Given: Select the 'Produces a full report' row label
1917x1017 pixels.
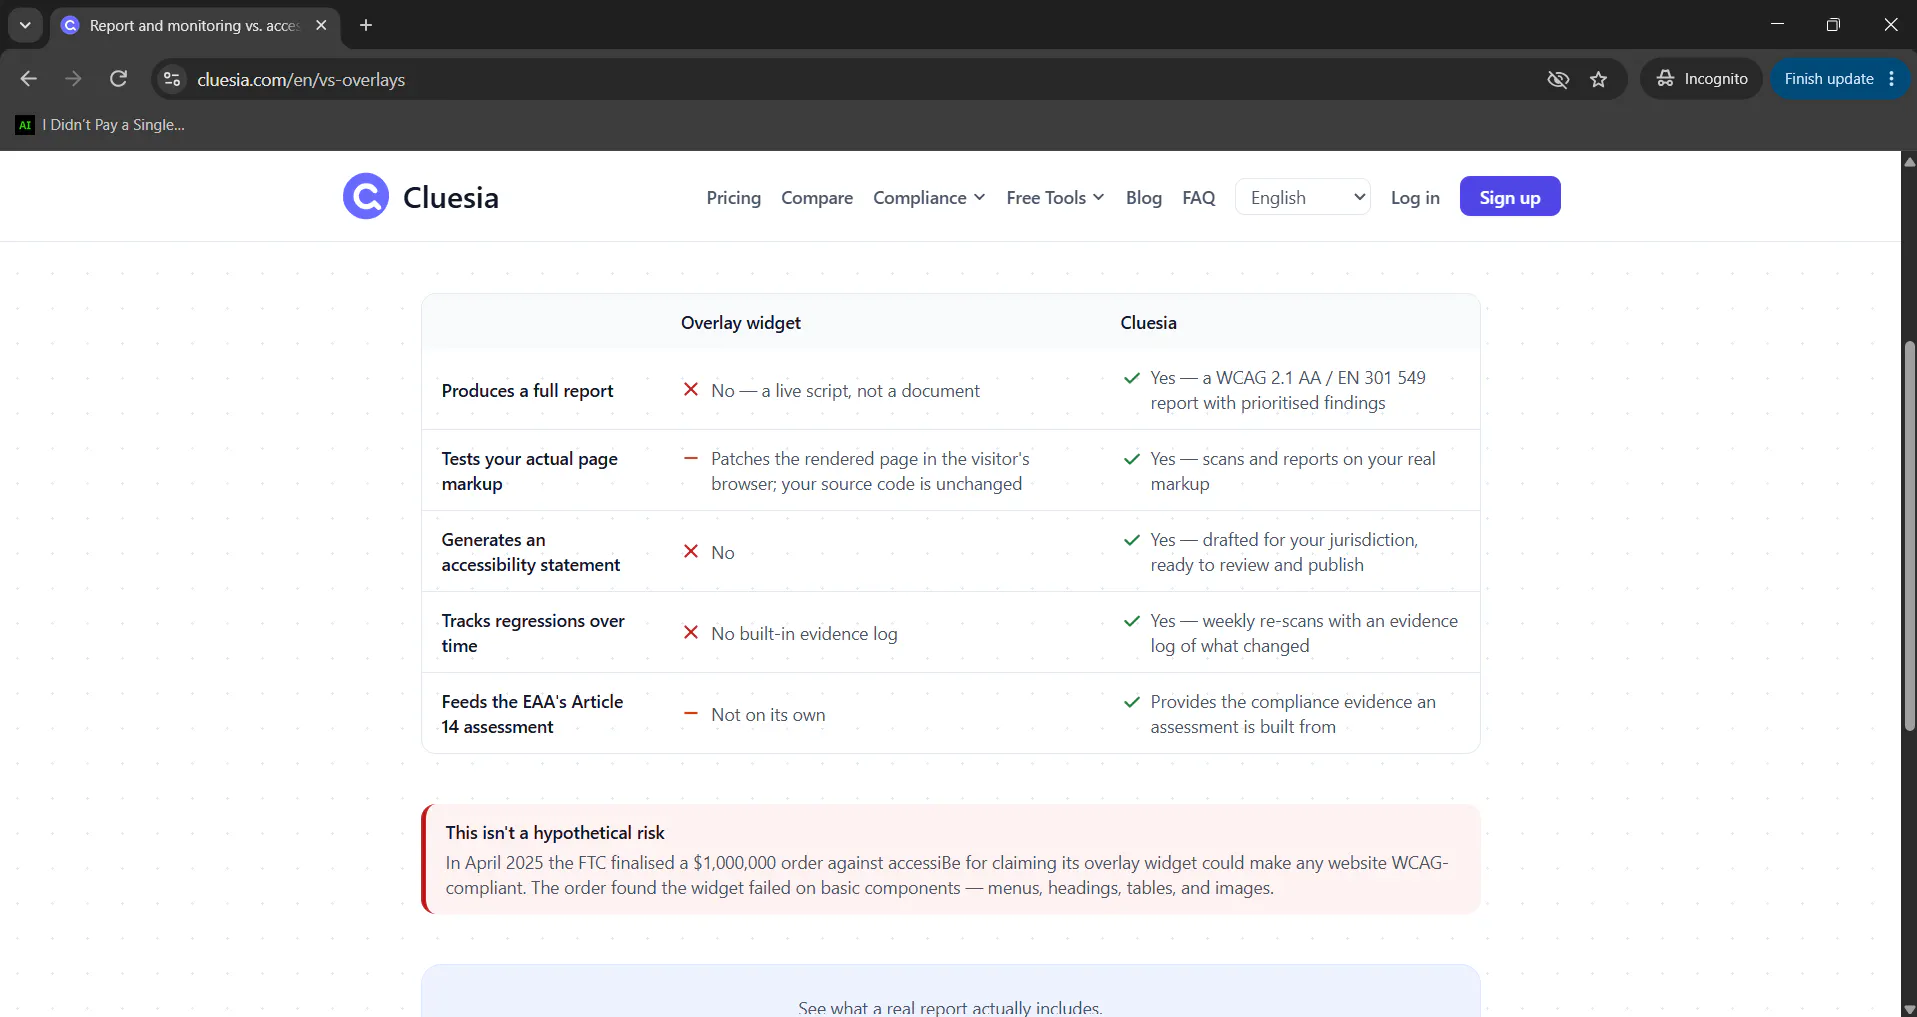Looking at the screenshot, I should click(x=527, y=391).
